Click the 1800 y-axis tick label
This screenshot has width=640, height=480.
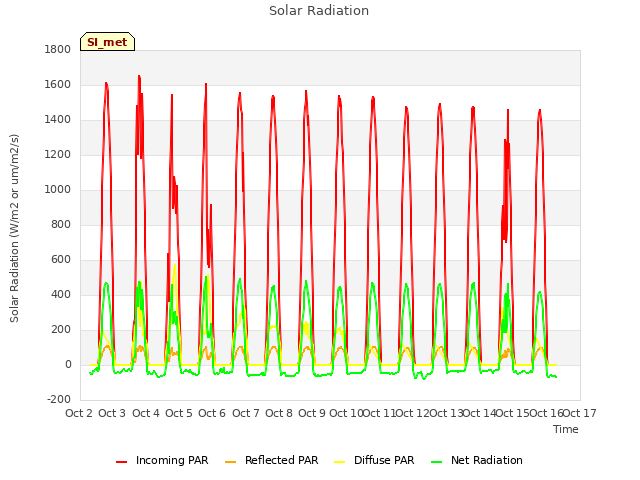(x=58, y=49)
